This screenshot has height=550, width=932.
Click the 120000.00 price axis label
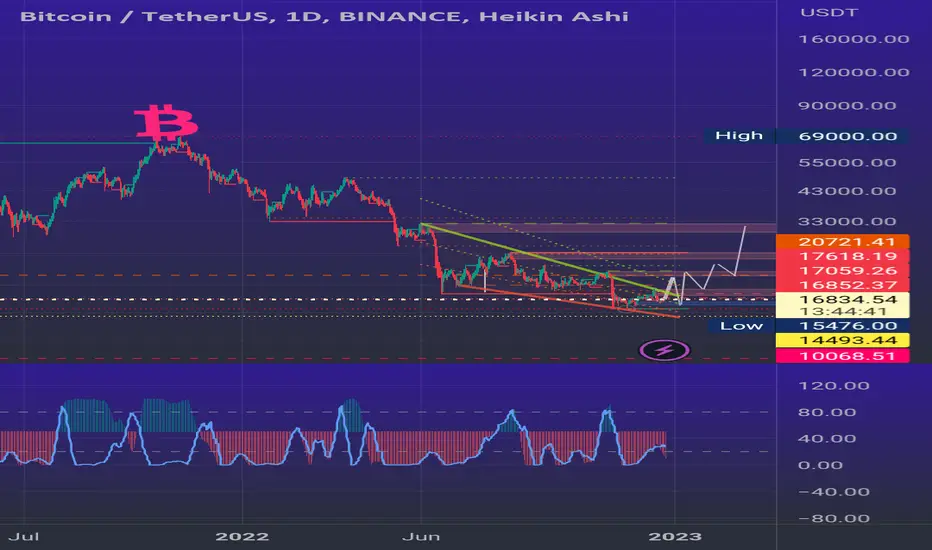point(854,73)
